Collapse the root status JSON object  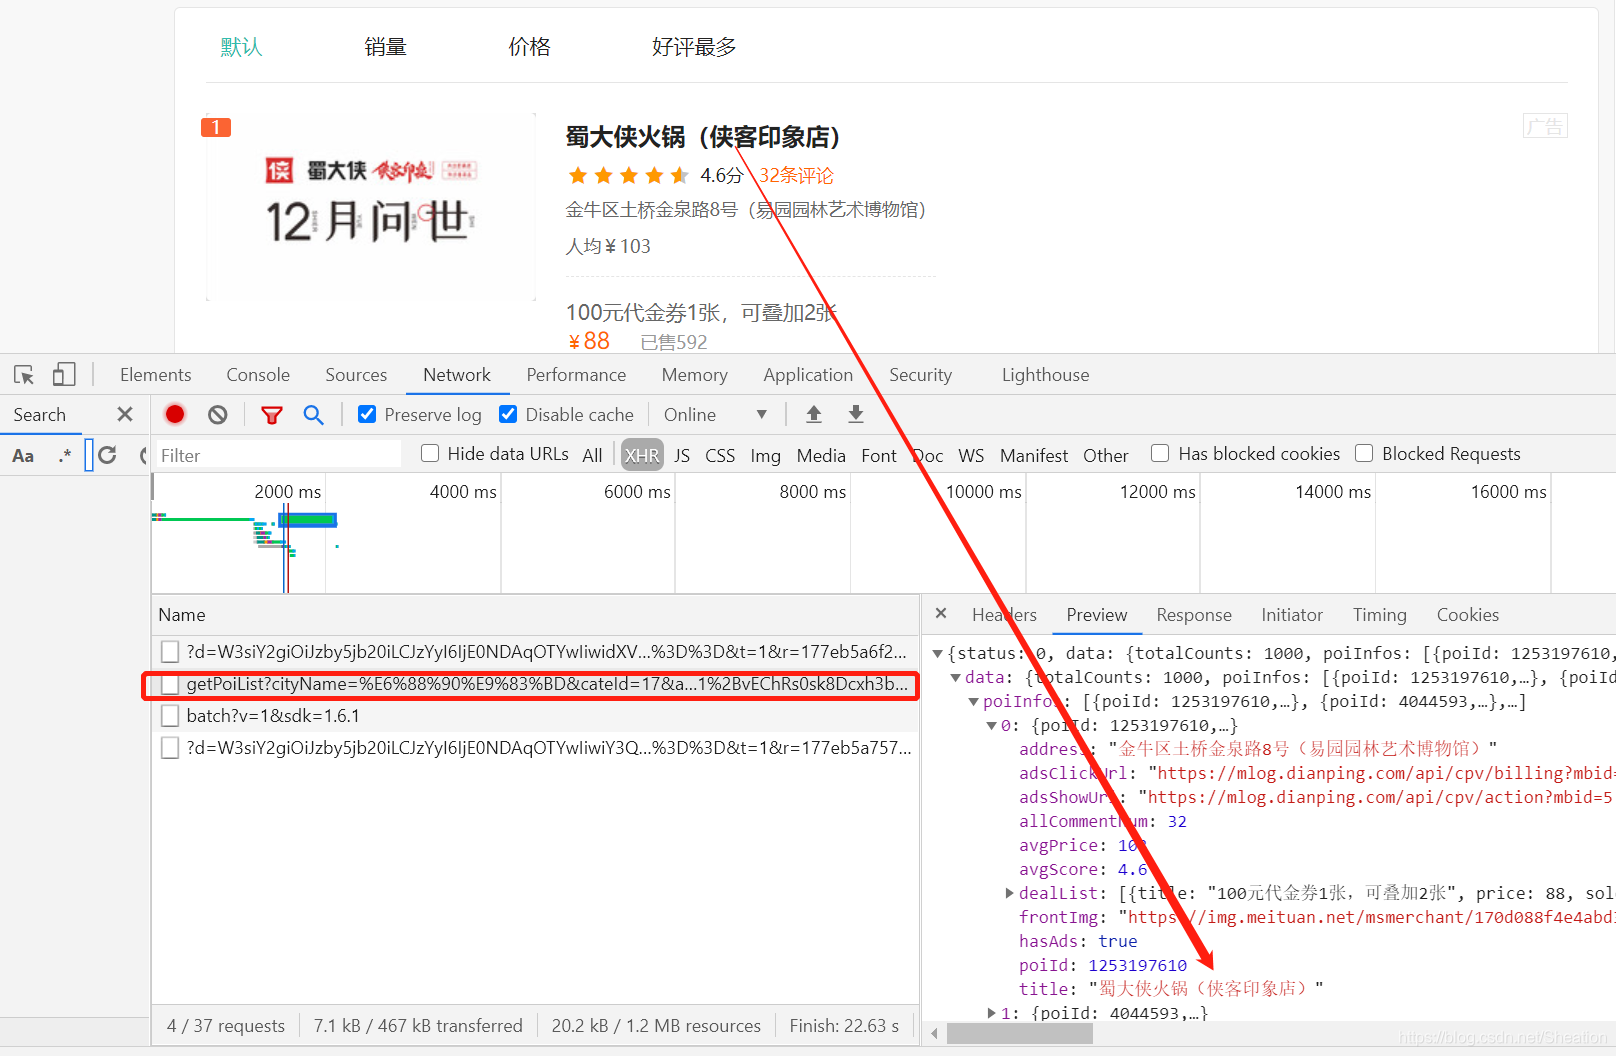click(x=938, y=653)
